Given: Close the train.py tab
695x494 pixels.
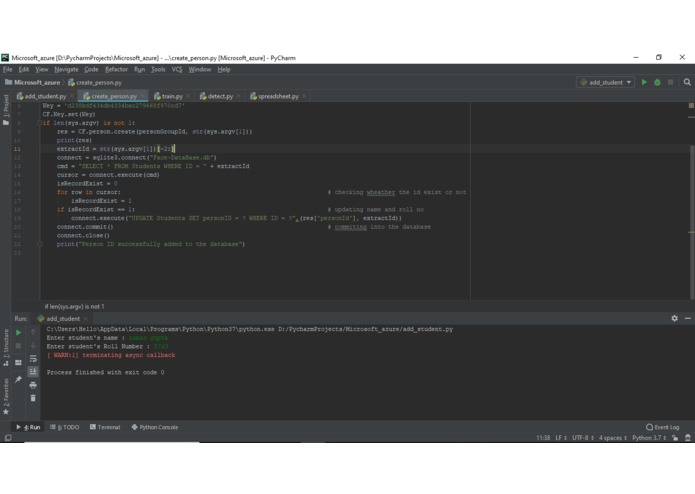Looking at the screenshot, I should pyautogui.click(x=188, y=96).
